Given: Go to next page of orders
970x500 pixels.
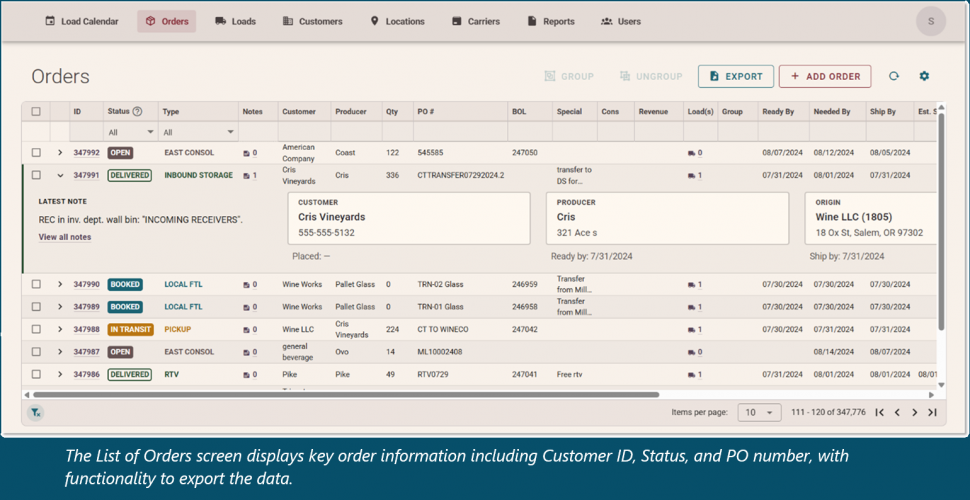Looking at the screenshot, I should (x=914, y=412).
